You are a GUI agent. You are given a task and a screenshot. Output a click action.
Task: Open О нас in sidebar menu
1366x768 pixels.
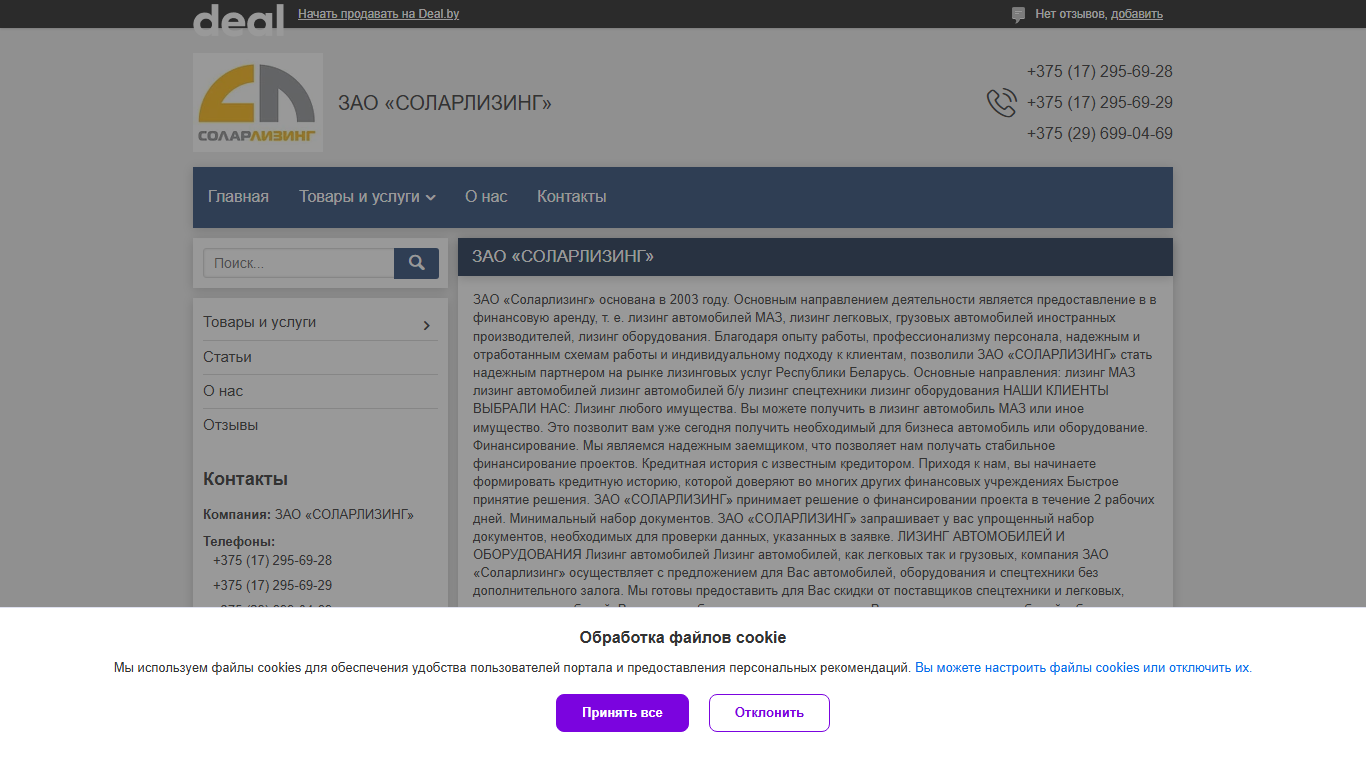point(223,391)
